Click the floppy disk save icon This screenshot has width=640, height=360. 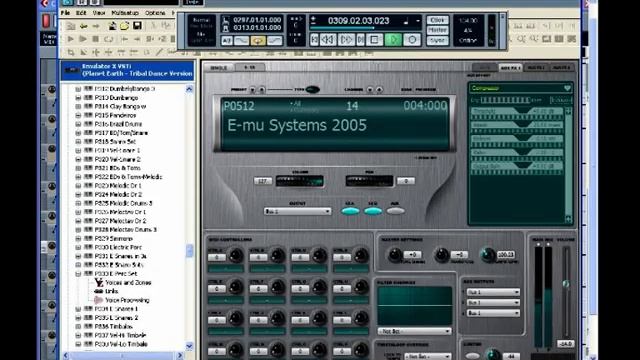[137, 26]
